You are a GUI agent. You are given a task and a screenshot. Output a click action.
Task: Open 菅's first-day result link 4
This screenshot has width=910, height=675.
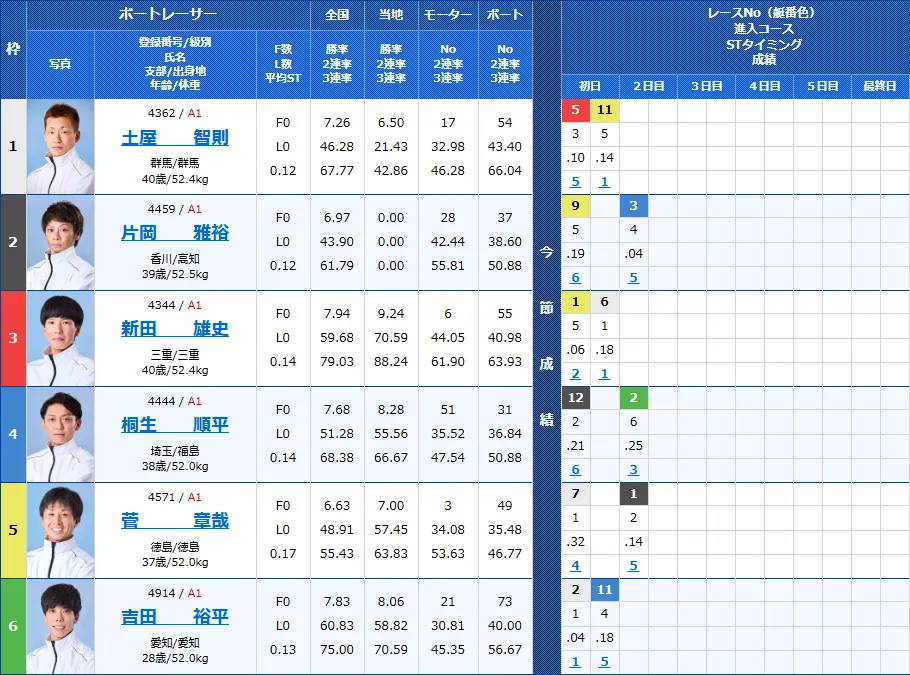(x=575, y=565)
